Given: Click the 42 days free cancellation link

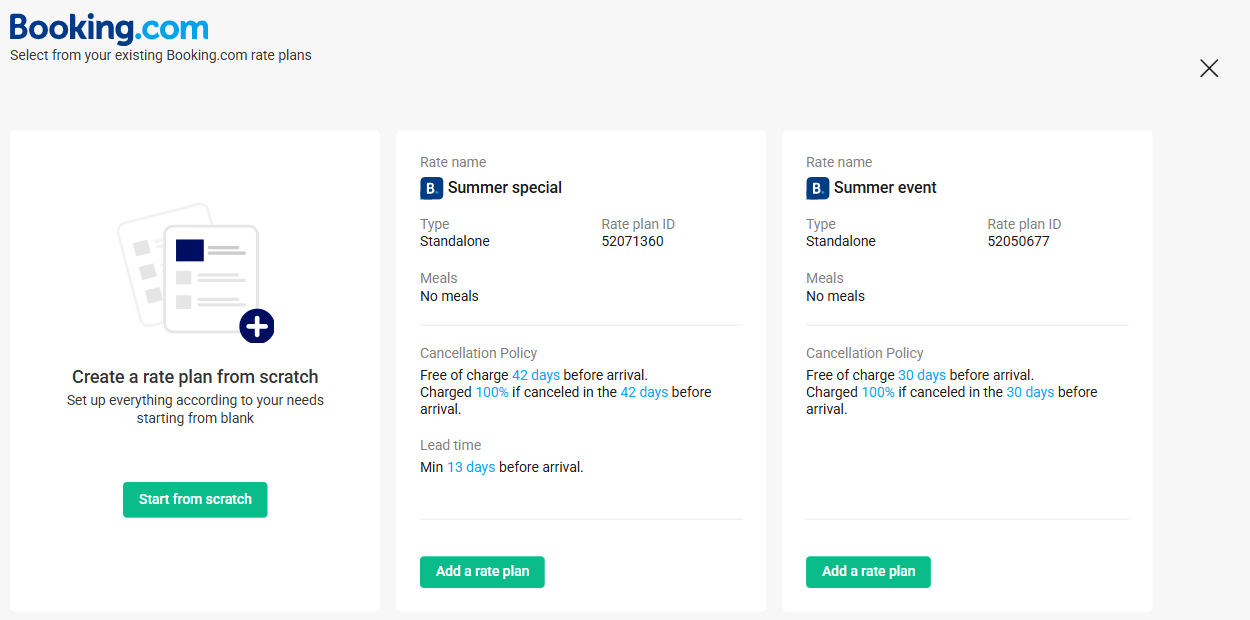Looking at the screenshot, I should [536, 375].
